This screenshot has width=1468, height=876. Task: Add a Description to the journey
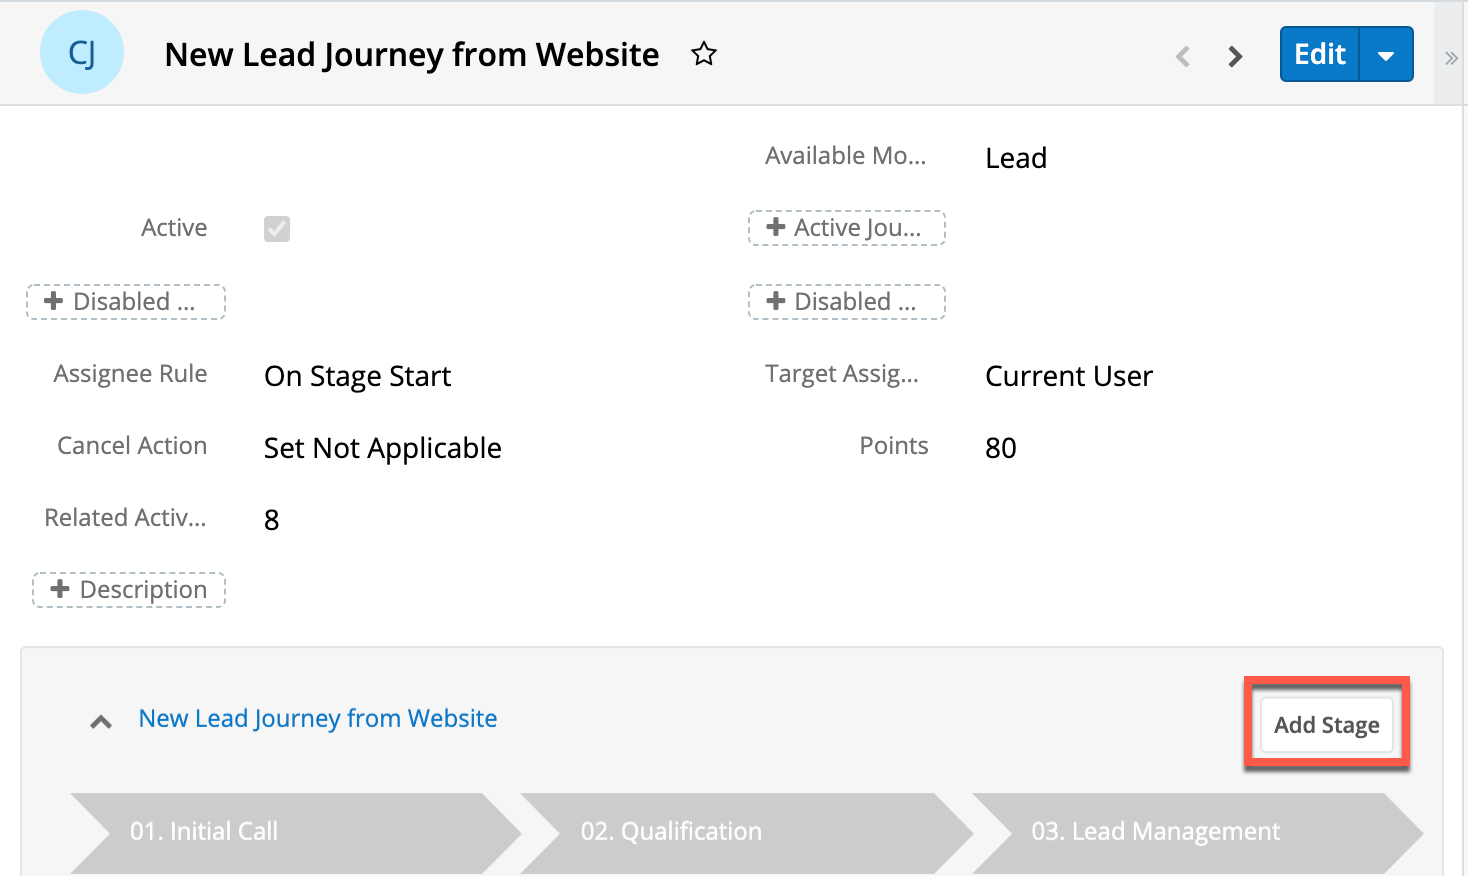129,590
